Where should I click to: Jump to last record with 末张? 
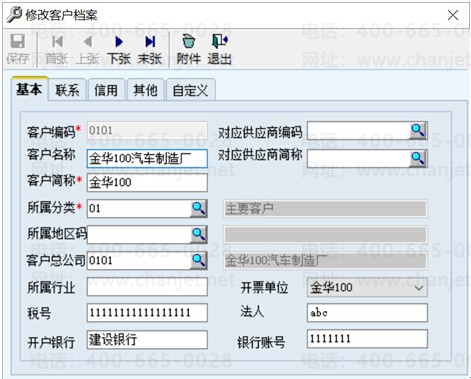pos(150,49)
